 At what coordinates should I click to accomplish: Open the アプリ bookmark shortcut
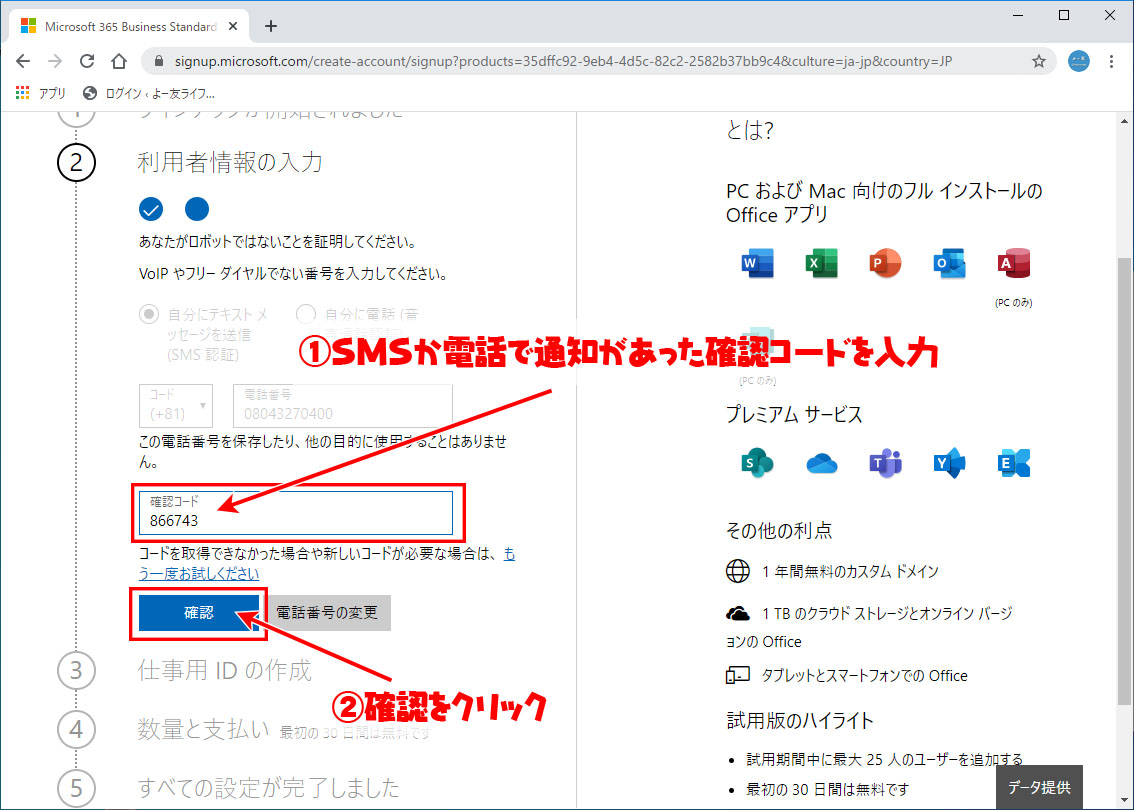tap(41, 93)
